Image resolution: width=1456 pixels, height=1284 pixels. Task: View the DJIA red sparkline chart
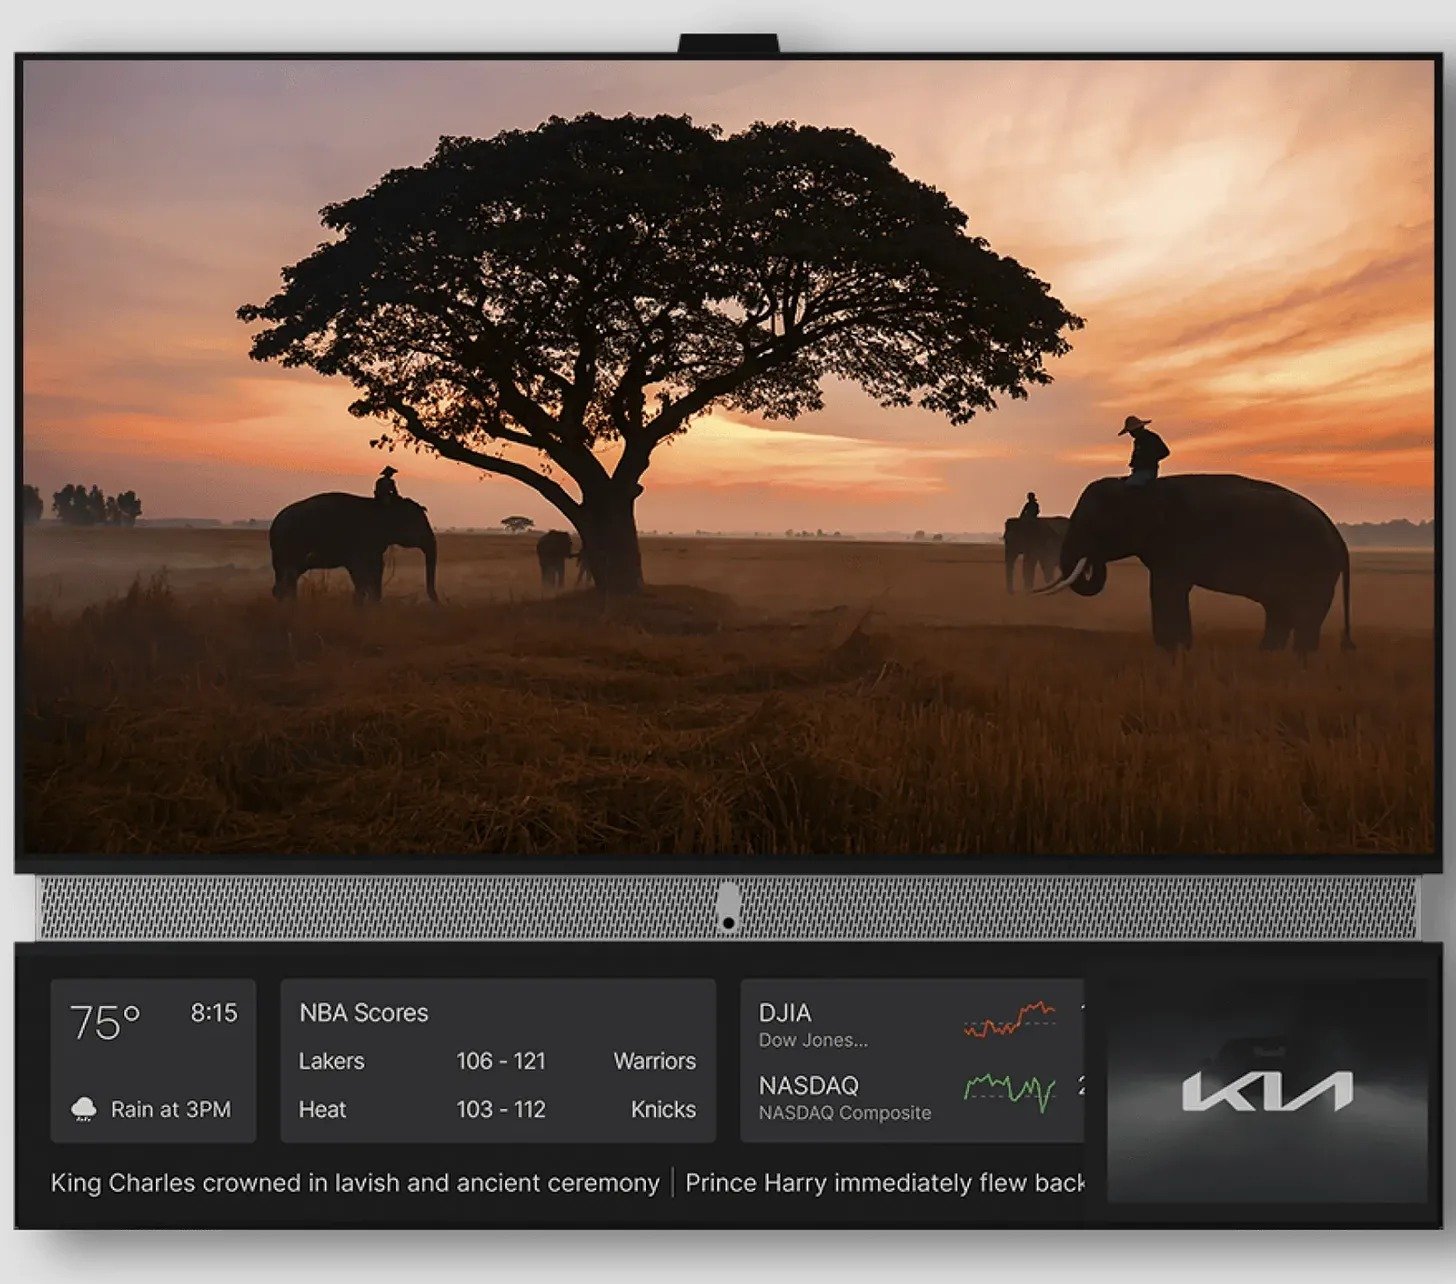tap(1010, 1020)
